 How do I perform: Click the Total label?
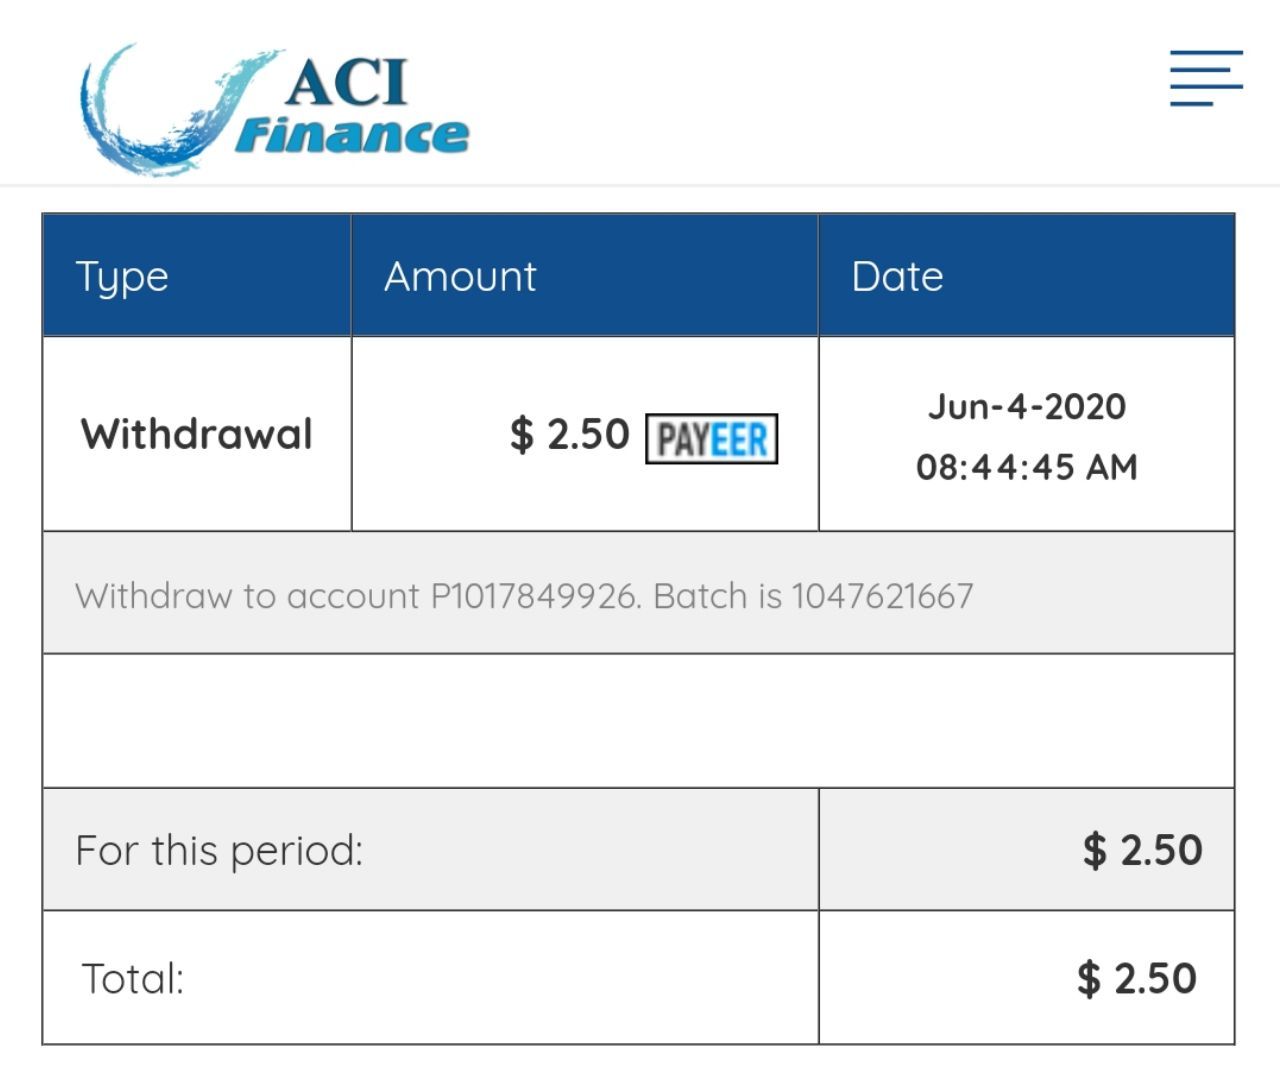(x=132, y=979)
